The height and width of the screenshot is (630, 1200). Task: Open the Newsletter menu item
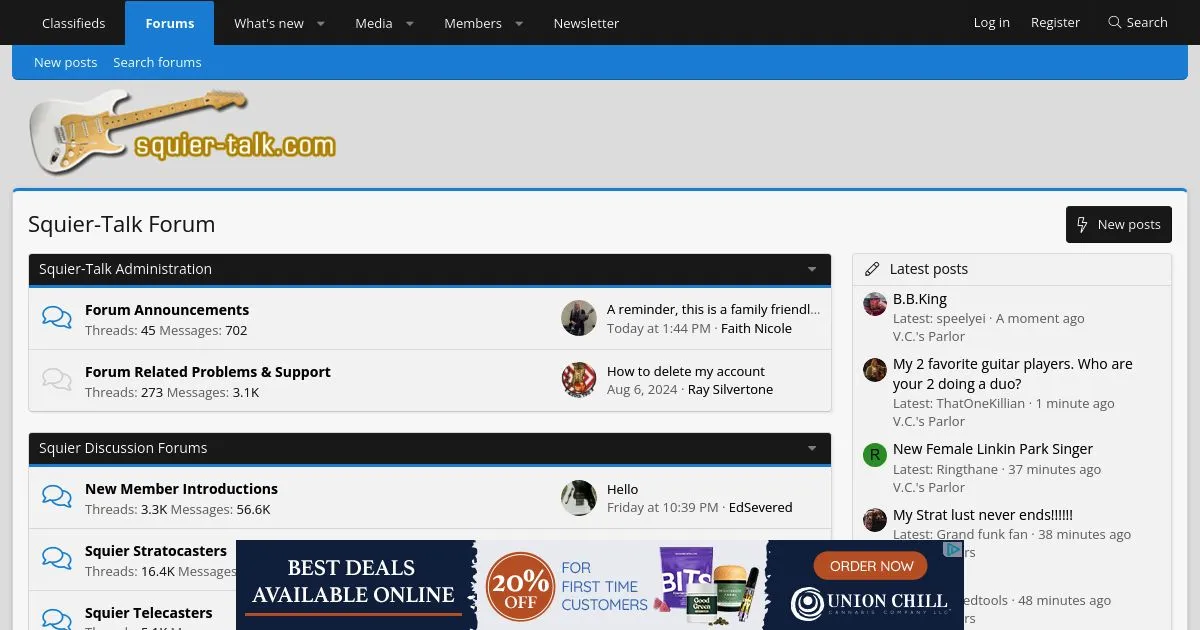tap(586, 23)
